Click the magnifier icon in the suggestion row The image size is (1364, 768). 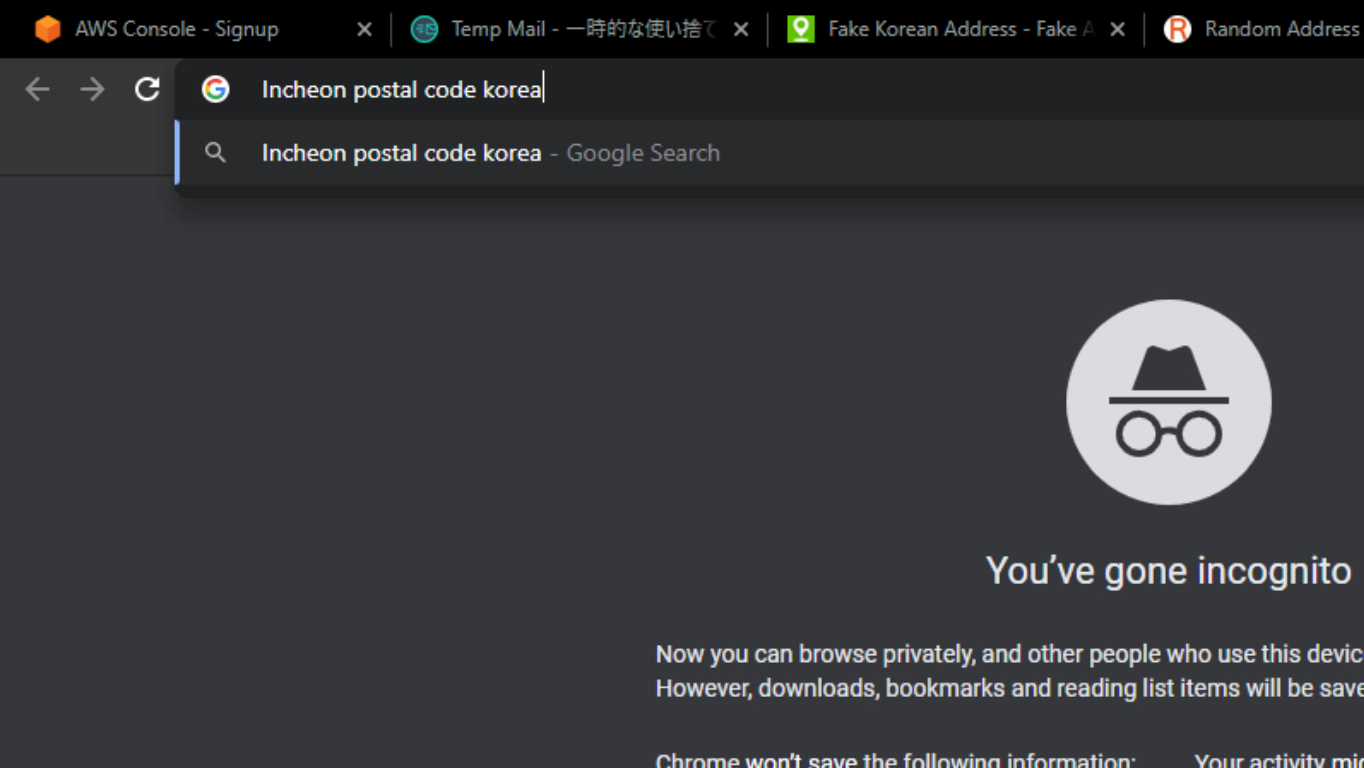pyautogui.click(x=215, y=153)
